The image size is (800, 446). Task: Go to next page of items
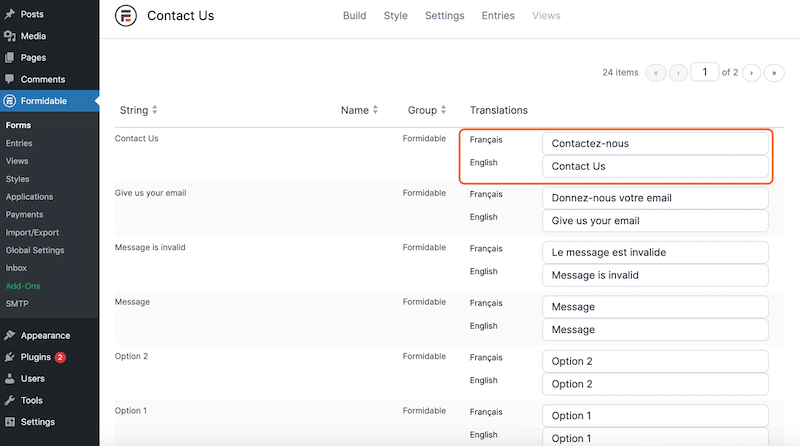(x=752, y=73)
